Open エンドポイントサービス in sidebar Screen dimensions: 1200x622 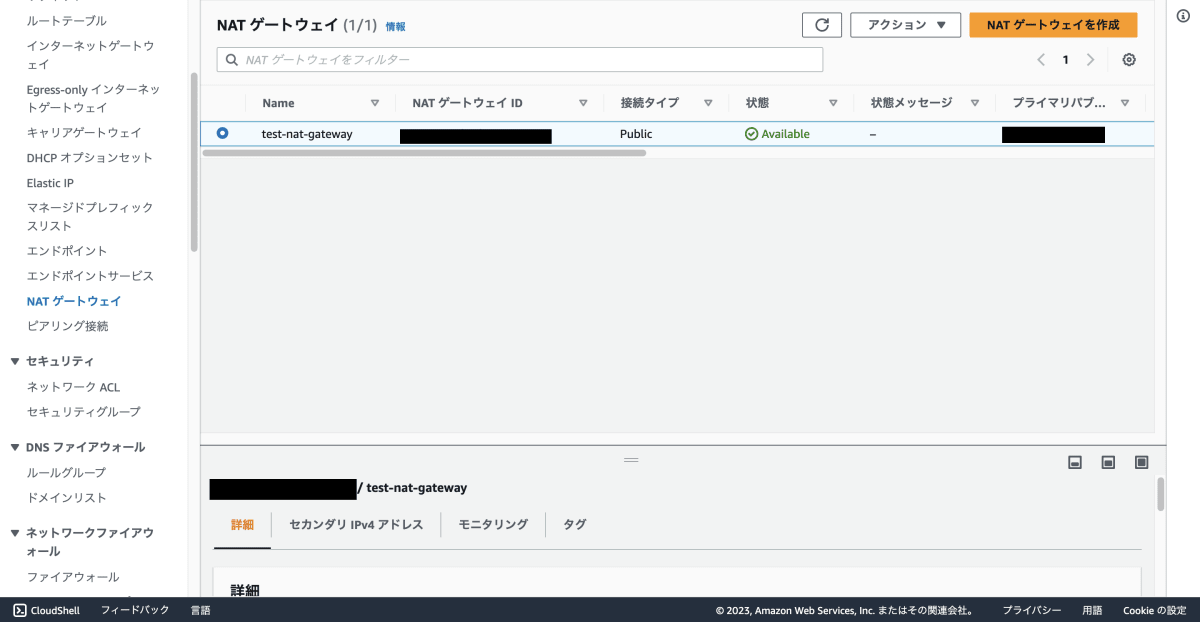pos(90,276)
